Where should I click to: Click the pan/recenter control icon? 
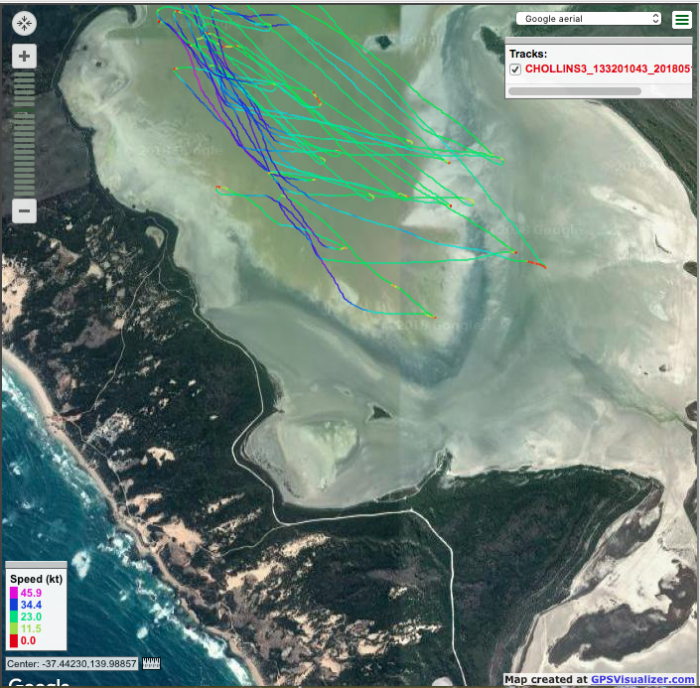(x=25, y=23)
